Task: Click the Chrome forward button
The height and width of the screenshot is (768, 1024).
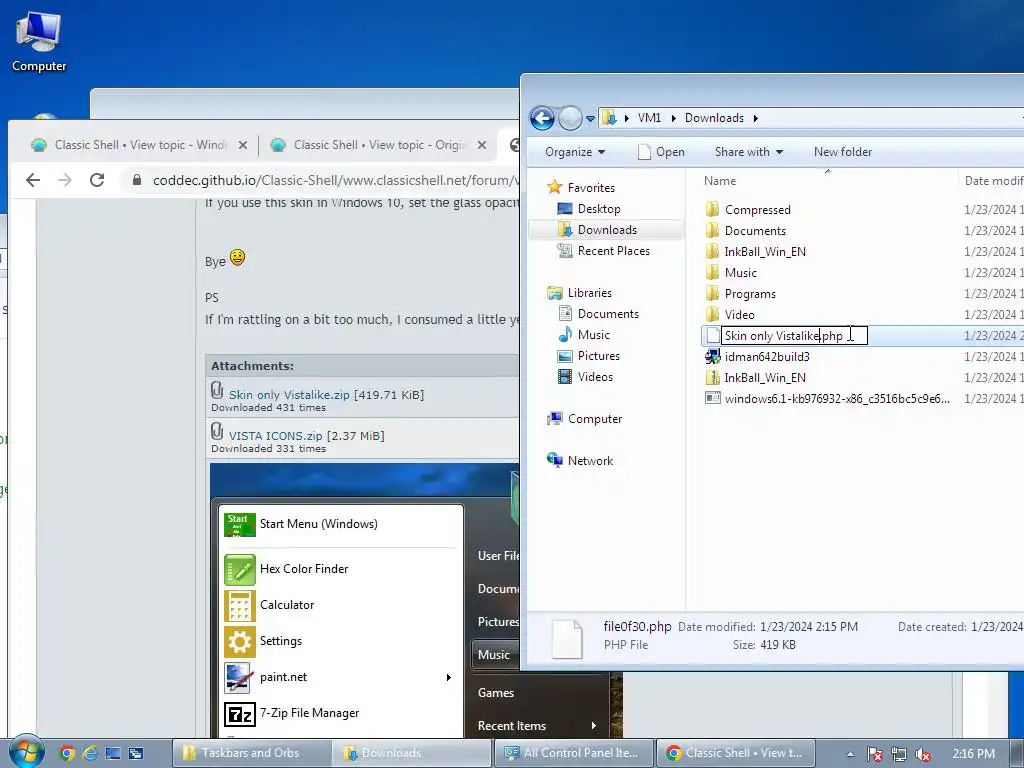Action: pyautogui.click(x=65, y=180)
